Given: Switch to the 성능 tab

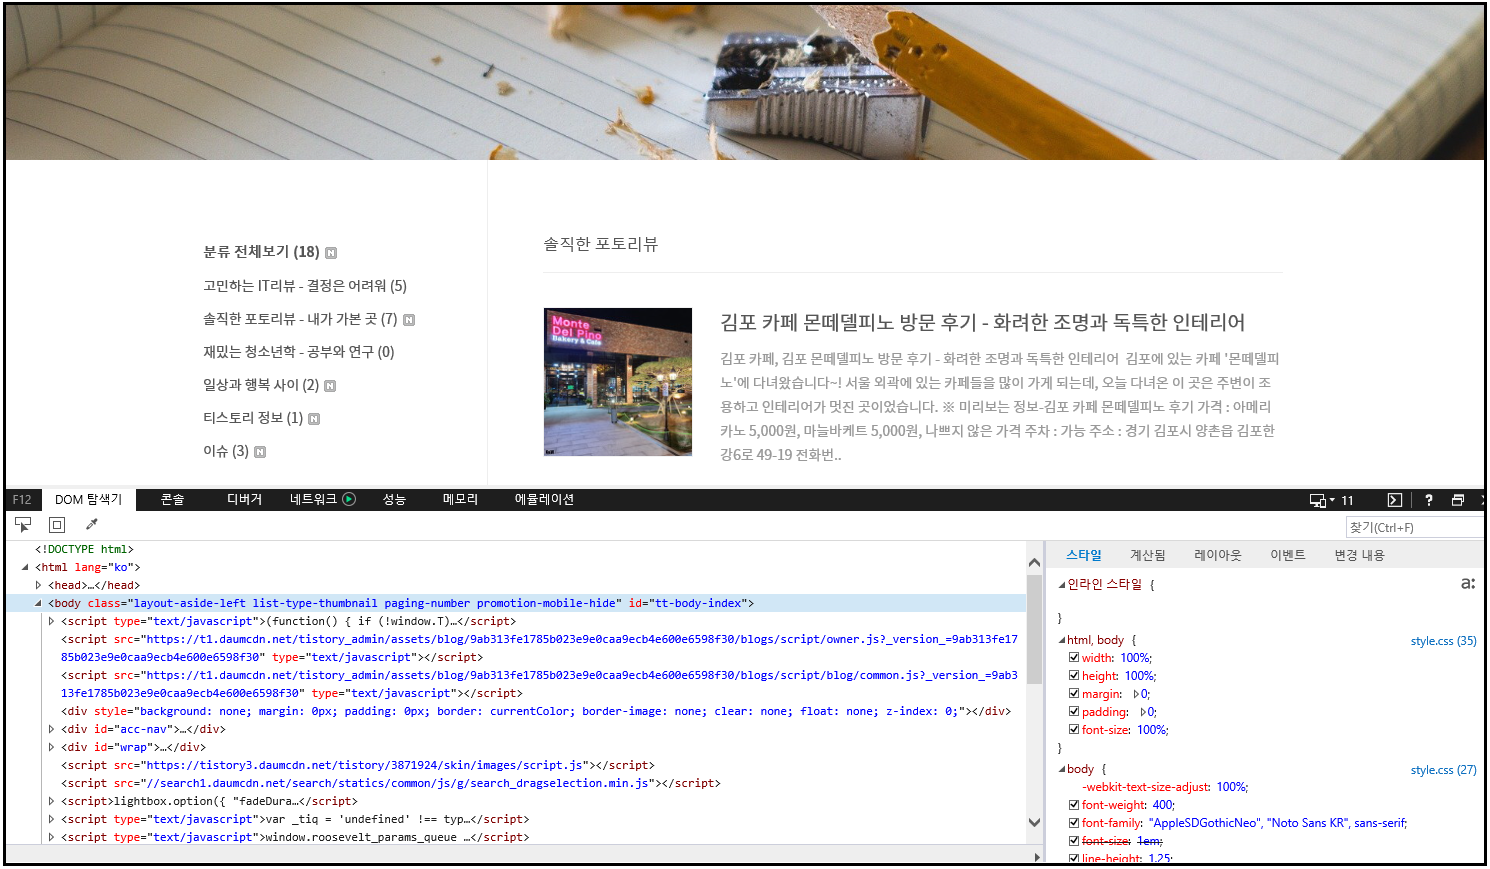Looking at the screenshot, I should coord(394,499).
